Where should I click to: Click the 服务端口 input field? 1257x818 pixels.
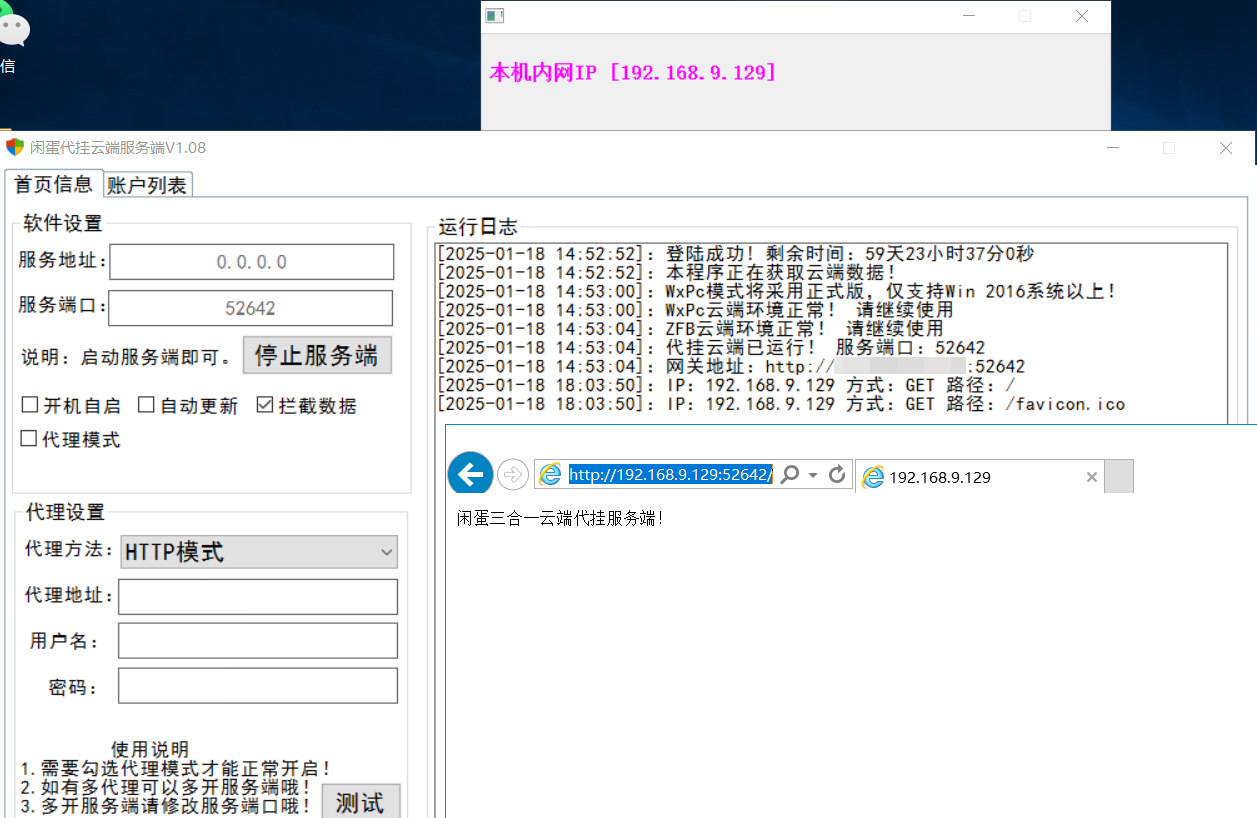[250, 308]
